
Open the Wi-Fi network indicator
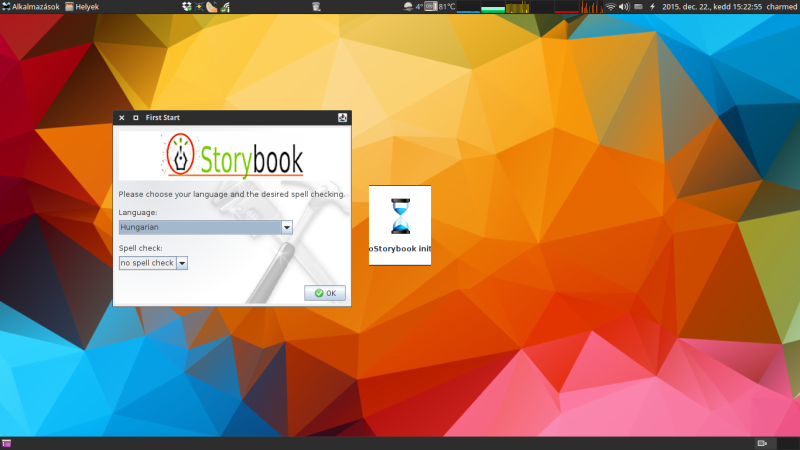(x=610, y=7)
